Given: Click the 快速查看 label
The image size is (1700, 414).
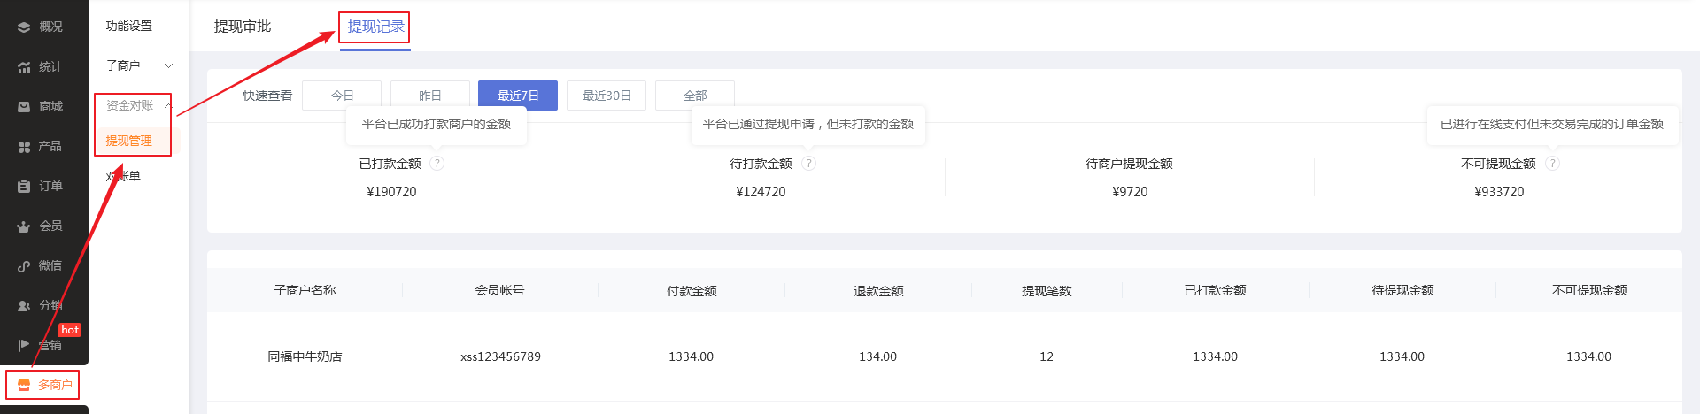Looking at the screenshot, I should point(267,95).
